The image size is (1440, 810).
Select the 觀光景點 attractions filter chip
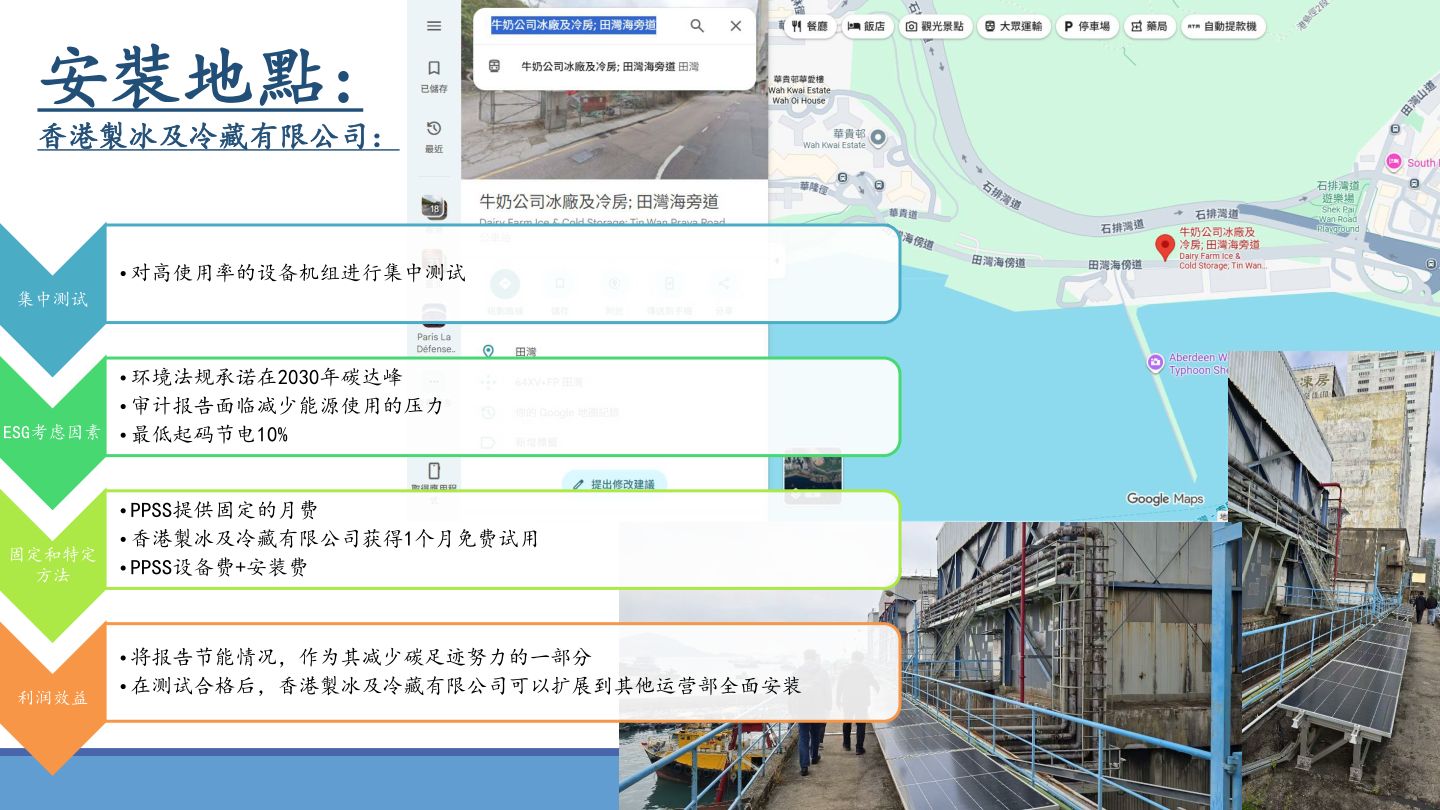pyautogui.click(x=935, y=26)
